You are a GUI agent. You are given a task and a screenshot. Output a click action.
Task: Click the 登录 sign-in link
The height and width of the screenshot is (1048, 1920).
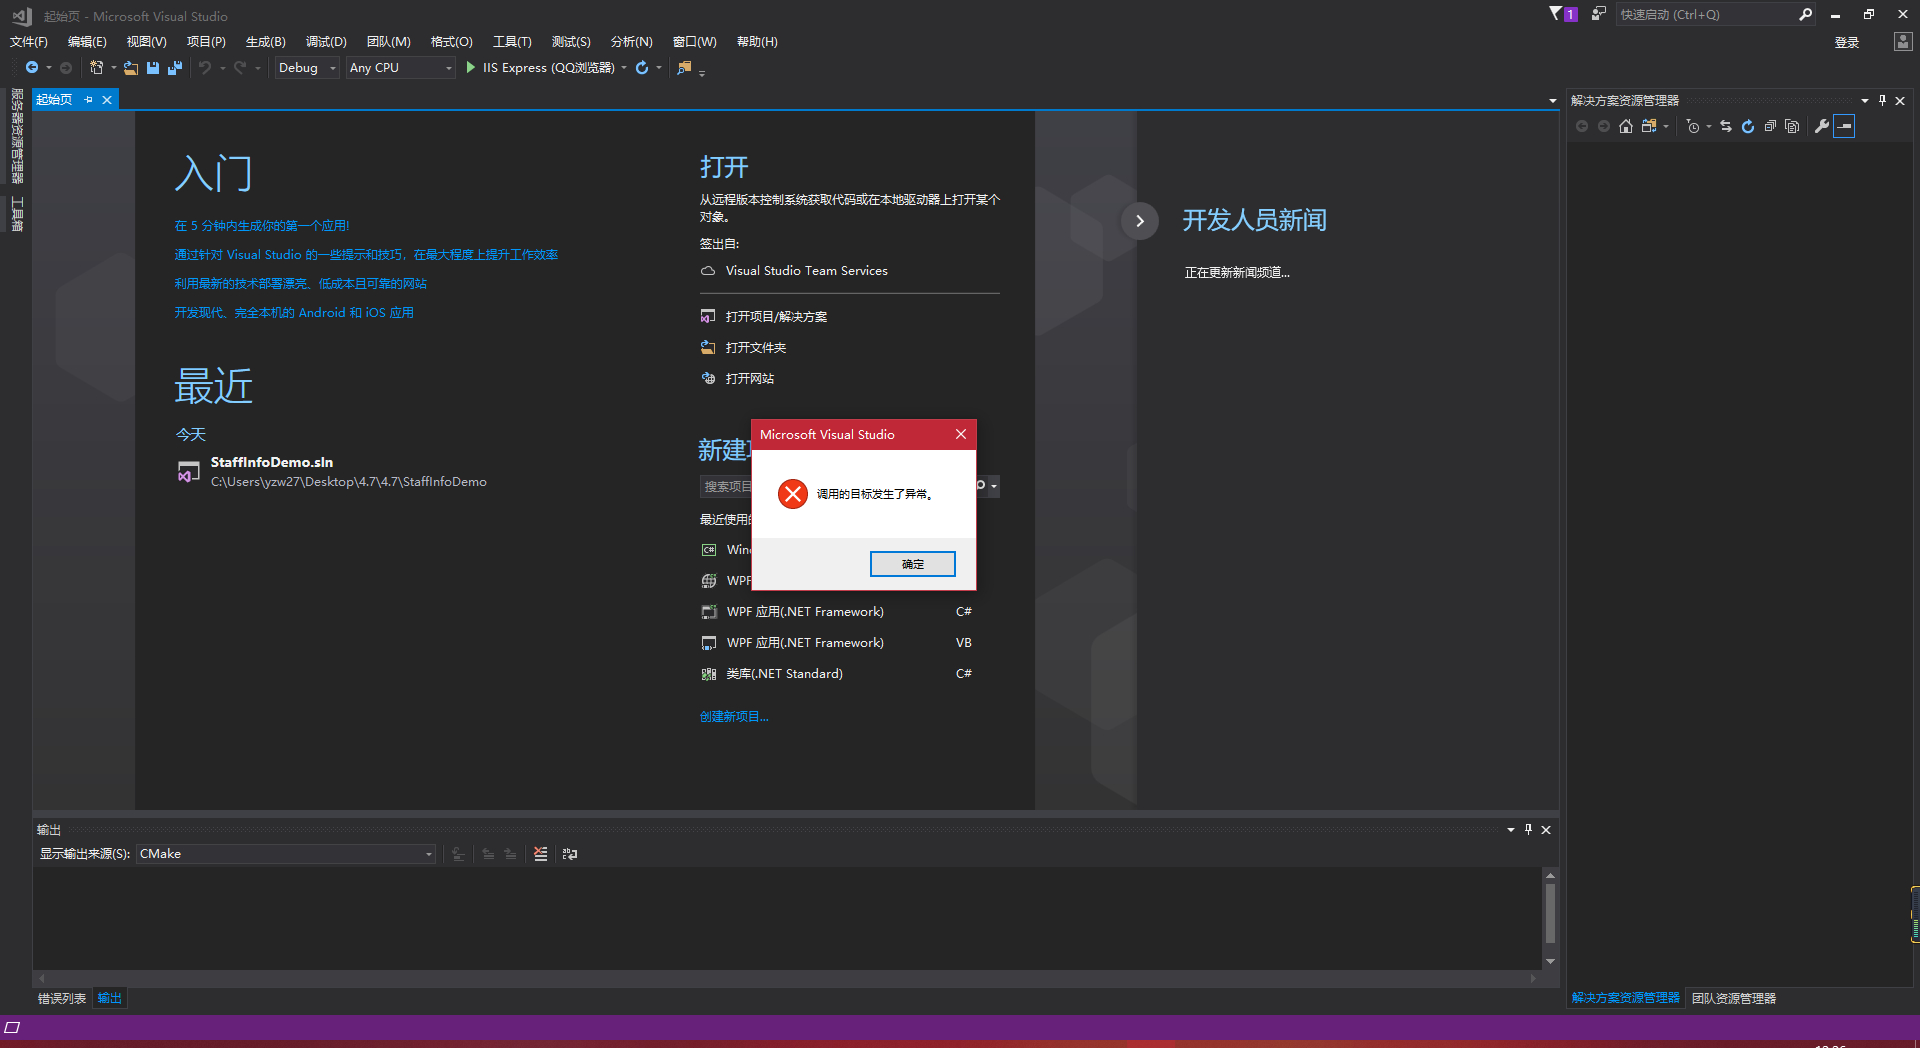(x=1847, y=42)
